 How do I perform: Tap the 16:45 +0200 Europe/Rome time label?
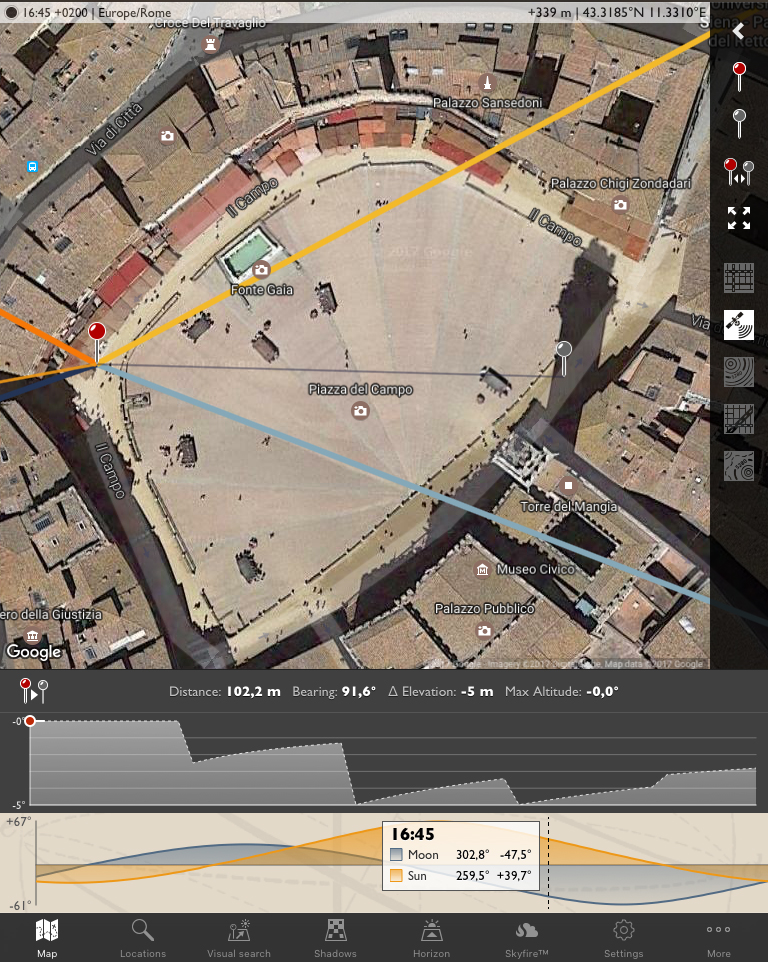tap(97, 12)
